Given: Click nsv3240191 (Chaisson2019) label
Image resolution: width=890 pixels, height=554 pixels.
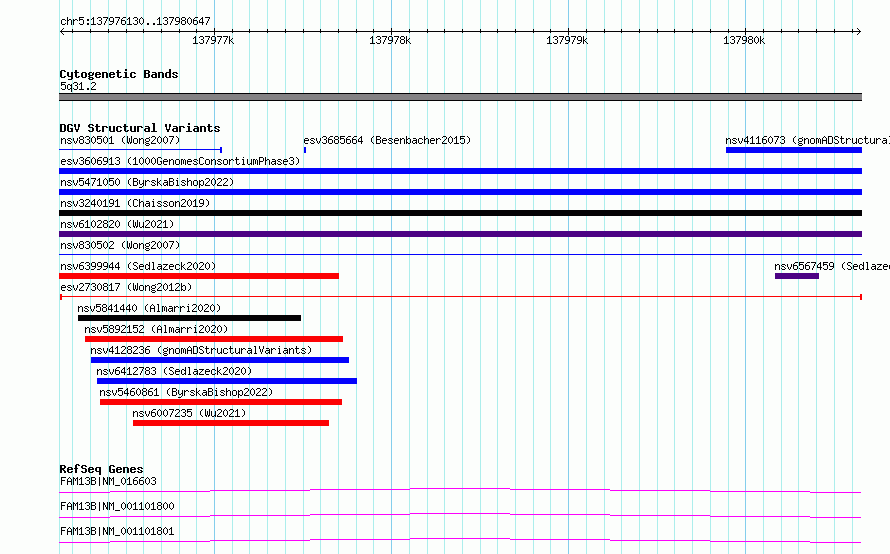Looking at the screenshot, I should coord(135,203).
